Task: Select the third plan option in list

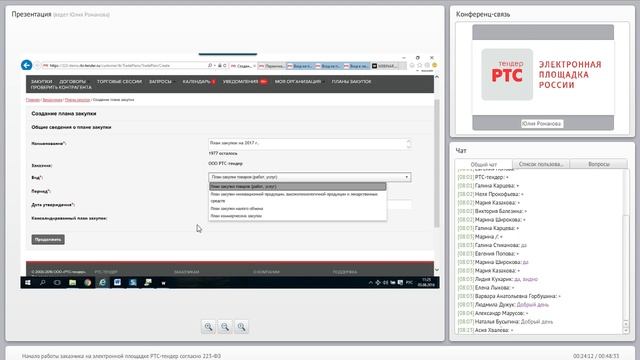Action: pos(237,209)
